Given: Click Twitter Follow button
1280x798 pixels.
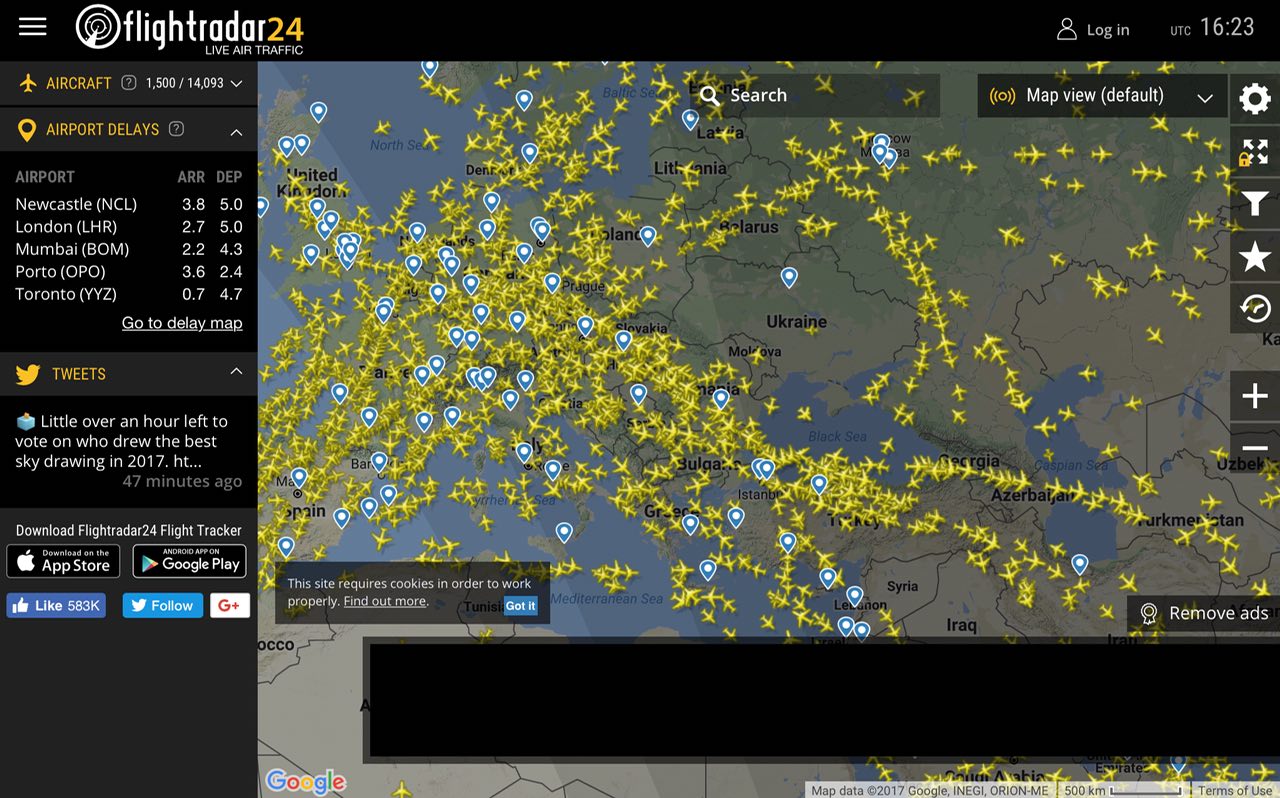Looking at the screenshot, I should tap(162, 605).
